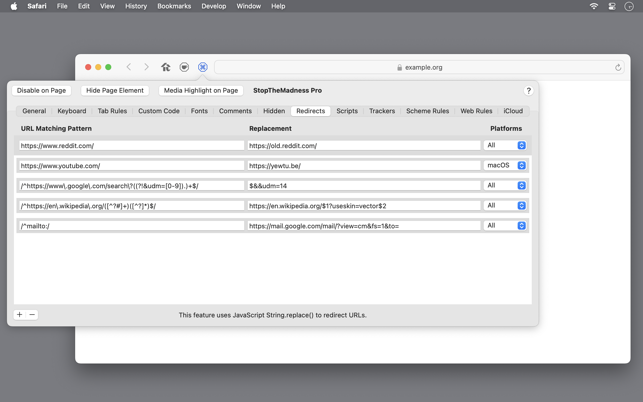
Task: Click the Replacement column header
Action: pyautogui.click(x=270, y=128)
